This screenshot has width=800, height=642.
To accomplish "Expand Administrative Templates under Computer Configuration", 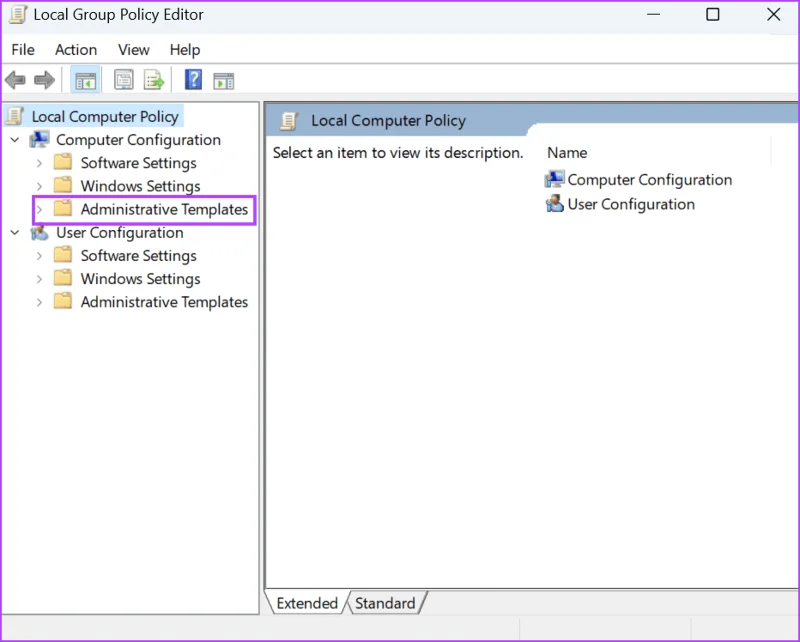I will (x=39, y=209).
